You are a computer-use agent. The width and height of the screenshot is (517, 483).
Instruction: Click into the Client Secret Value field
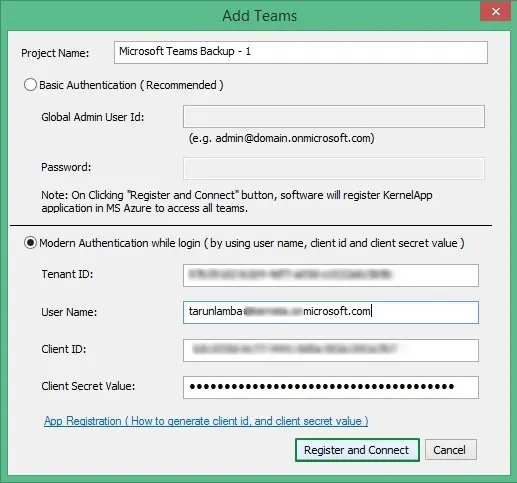tap(331, 387)
